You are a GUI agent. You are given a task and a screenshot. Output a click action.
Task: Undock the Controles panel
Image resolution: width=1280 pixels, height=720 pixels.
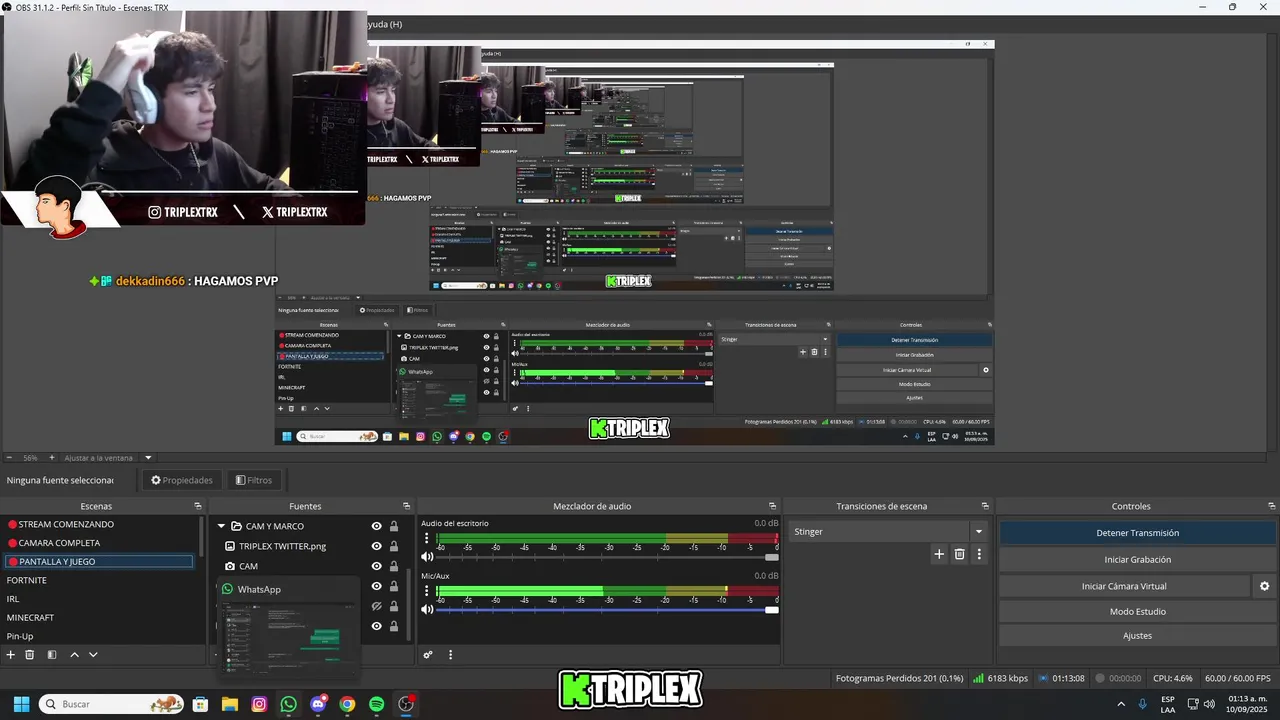[1270, 506]
